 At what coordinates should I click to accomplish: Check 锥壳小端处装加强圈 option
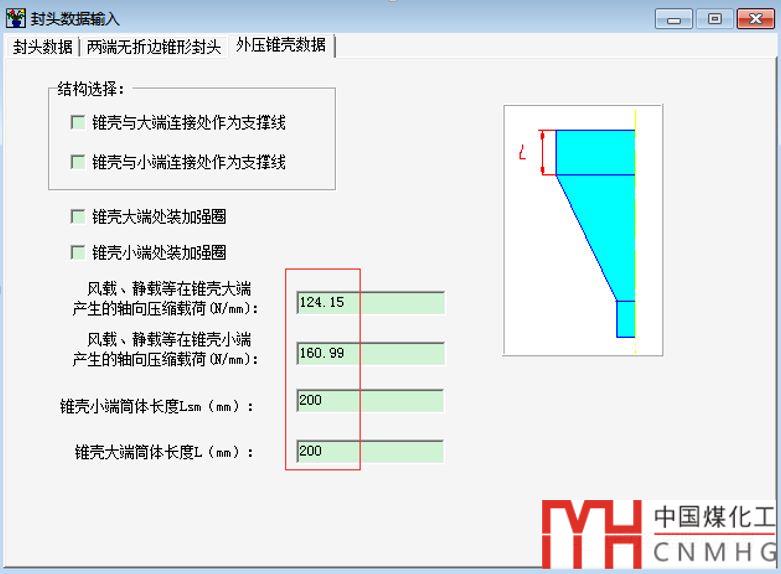pos(78,253)
